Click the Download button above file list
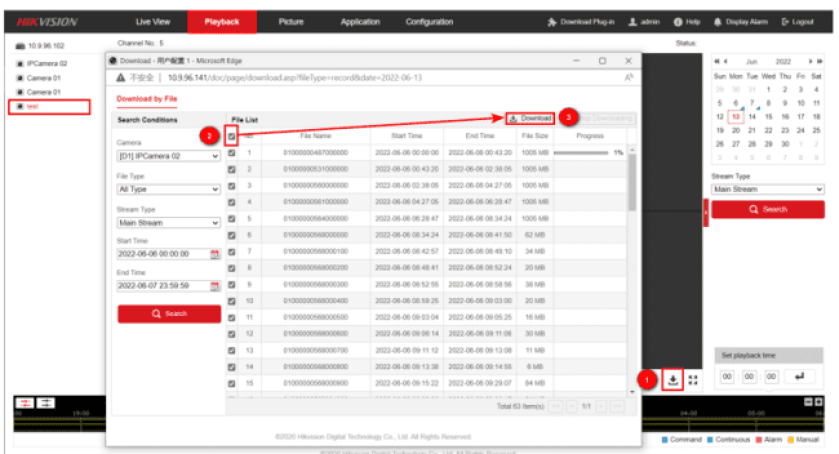The width and height of the screenshot is (839, 454). coord(531,118)
